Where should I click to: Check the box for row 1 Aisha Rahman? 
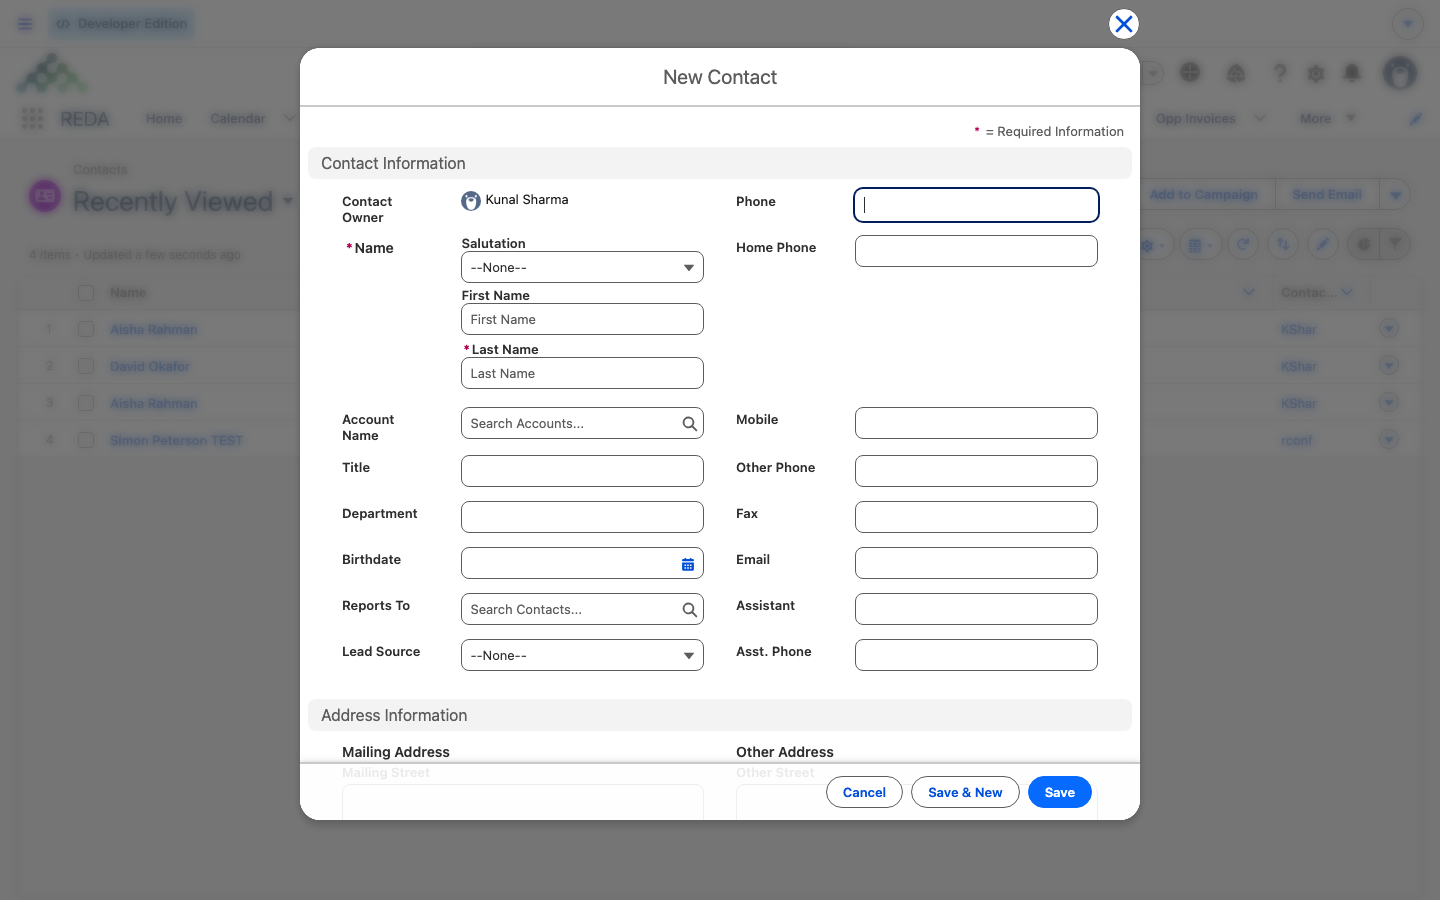coord(86,329)
